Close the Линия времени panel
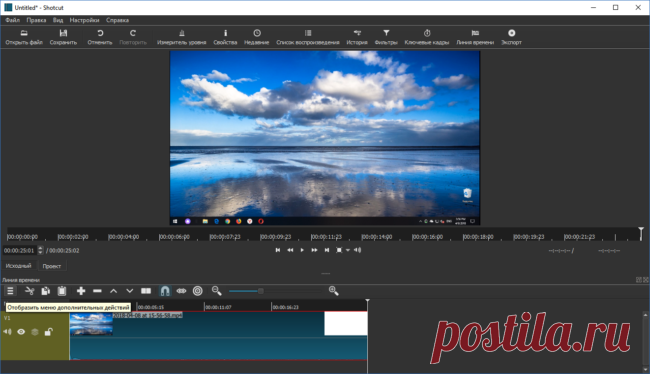Screen dimensions: 650x374 645,280
